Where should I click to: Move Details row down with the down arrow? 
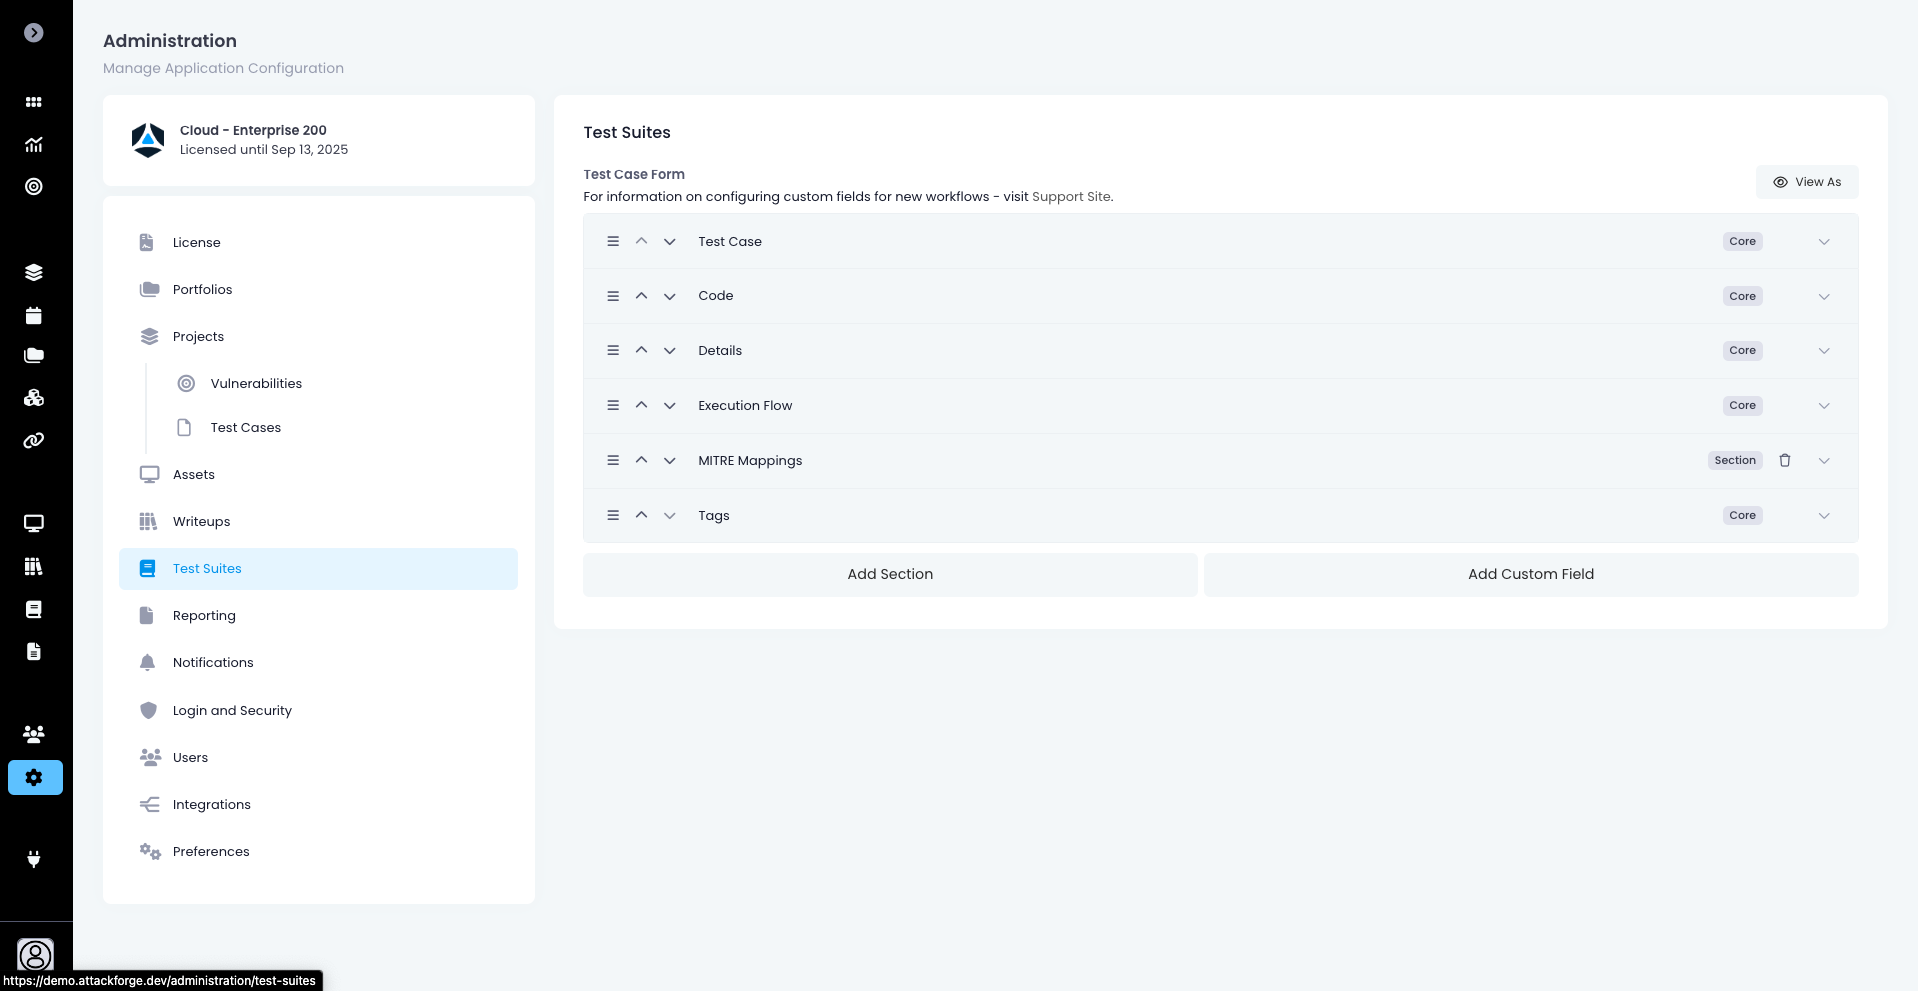pos(670,351)
